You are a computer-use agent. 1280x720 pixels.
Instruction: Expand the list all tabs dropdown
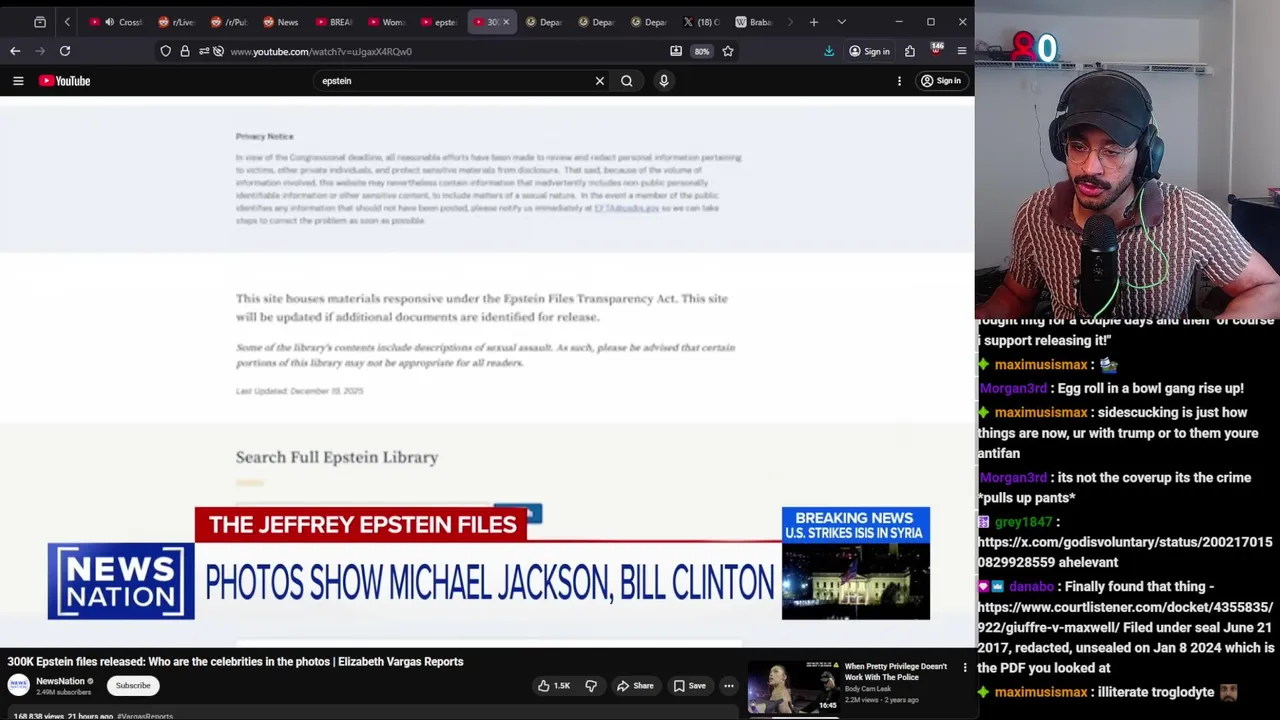841,22
